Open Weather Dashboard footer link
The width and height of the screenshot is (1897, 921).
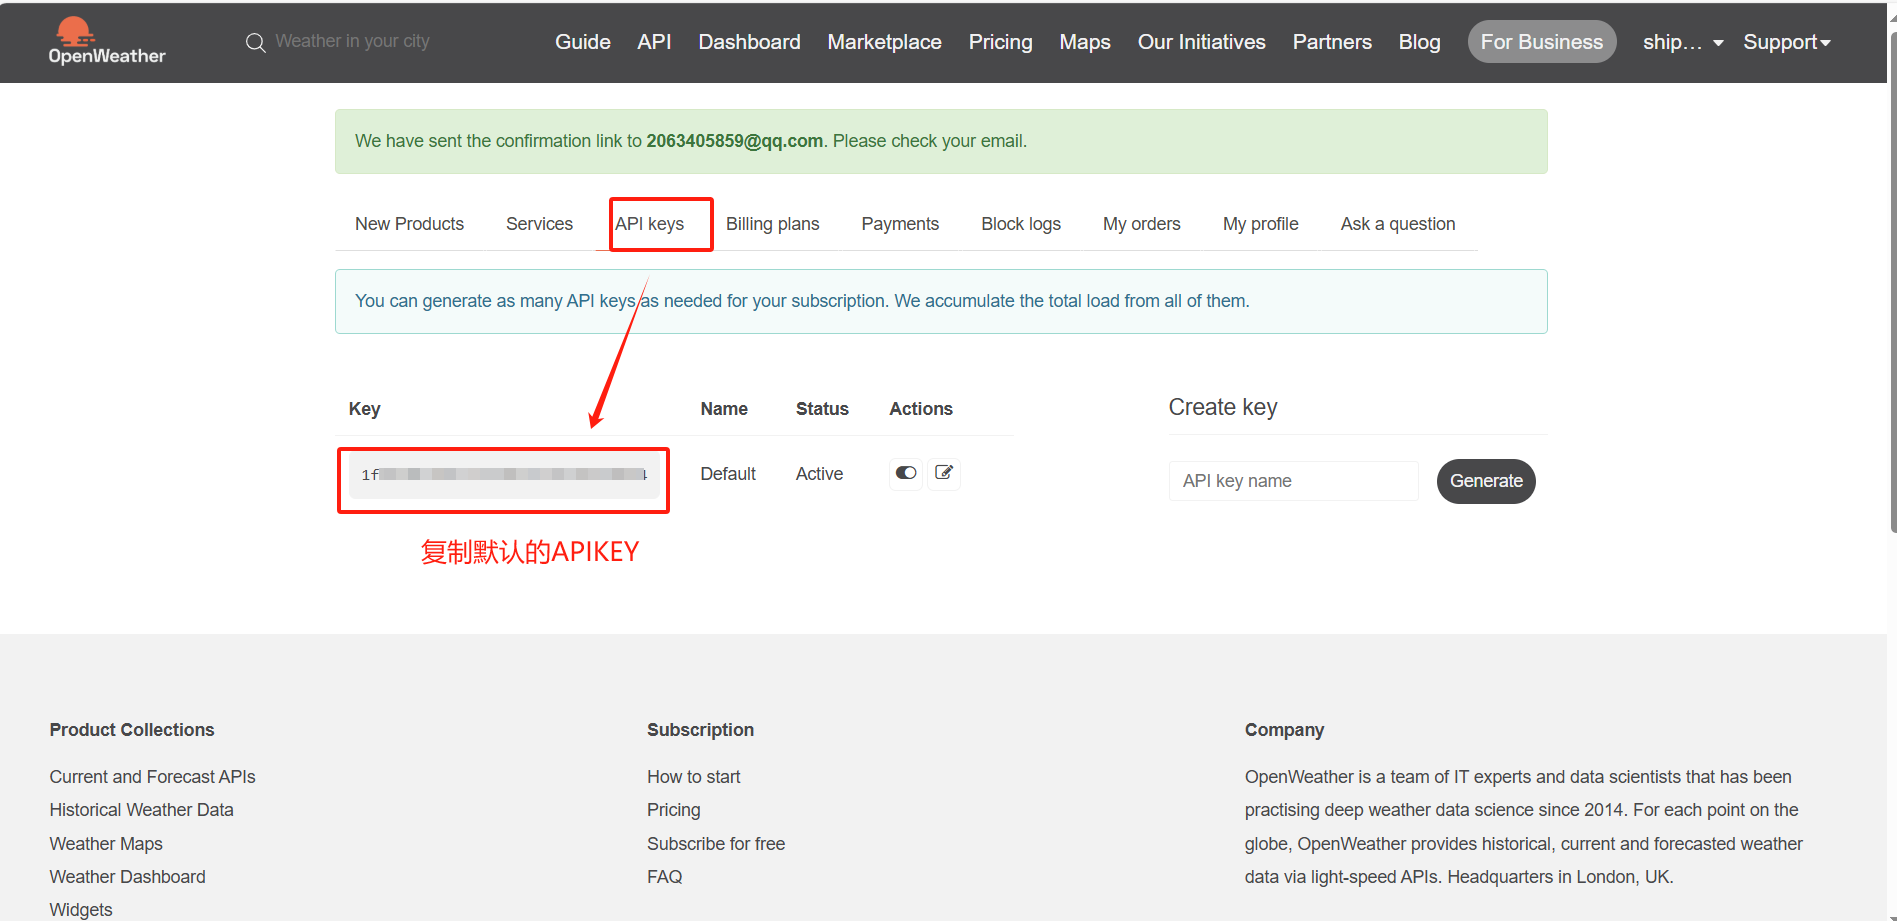127,877
